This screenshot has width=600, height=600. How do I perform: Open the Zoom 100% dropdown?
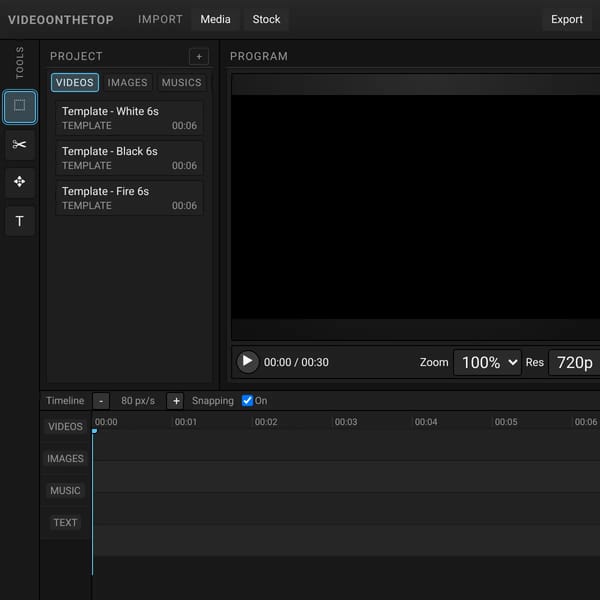click(x=487, y=362)
